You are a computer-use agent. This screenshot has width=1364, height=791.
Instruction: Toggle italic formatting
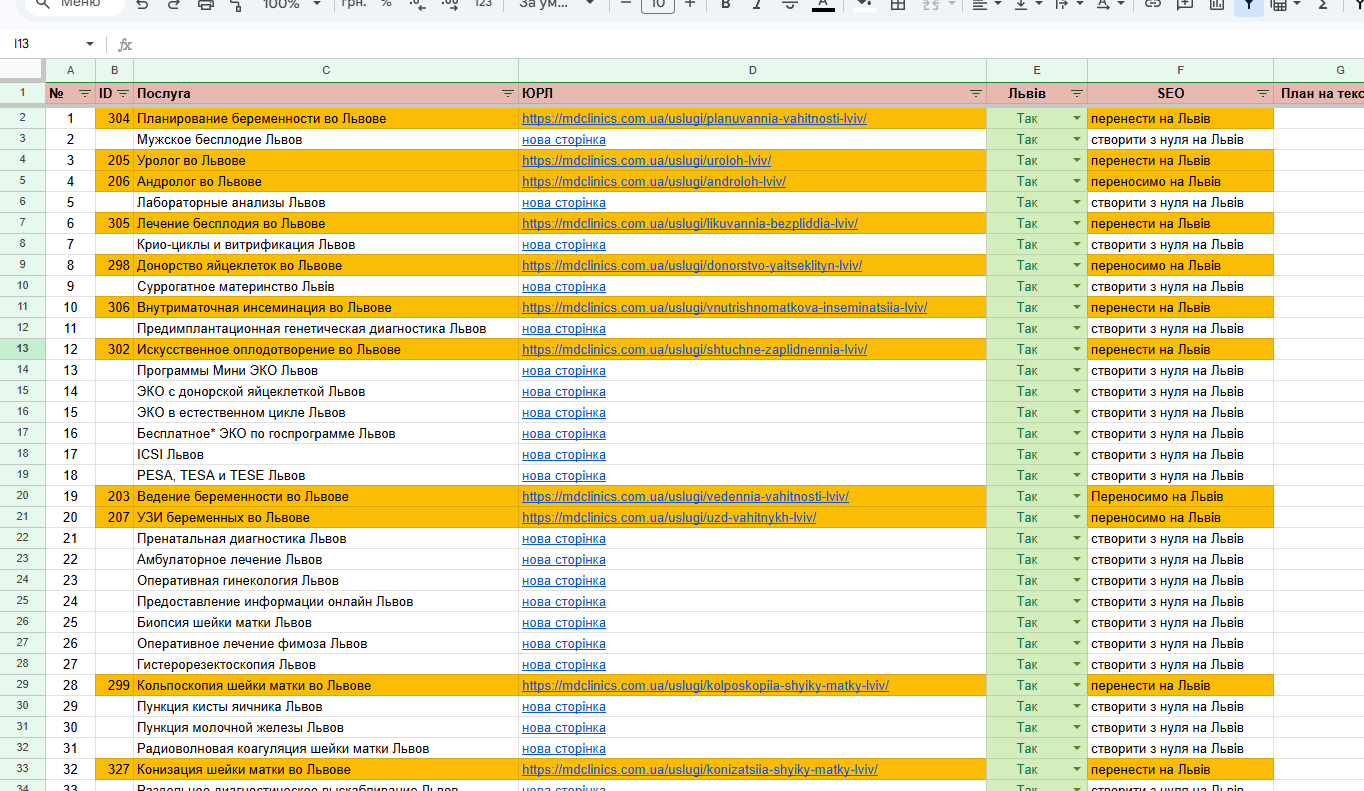(757, 5)
